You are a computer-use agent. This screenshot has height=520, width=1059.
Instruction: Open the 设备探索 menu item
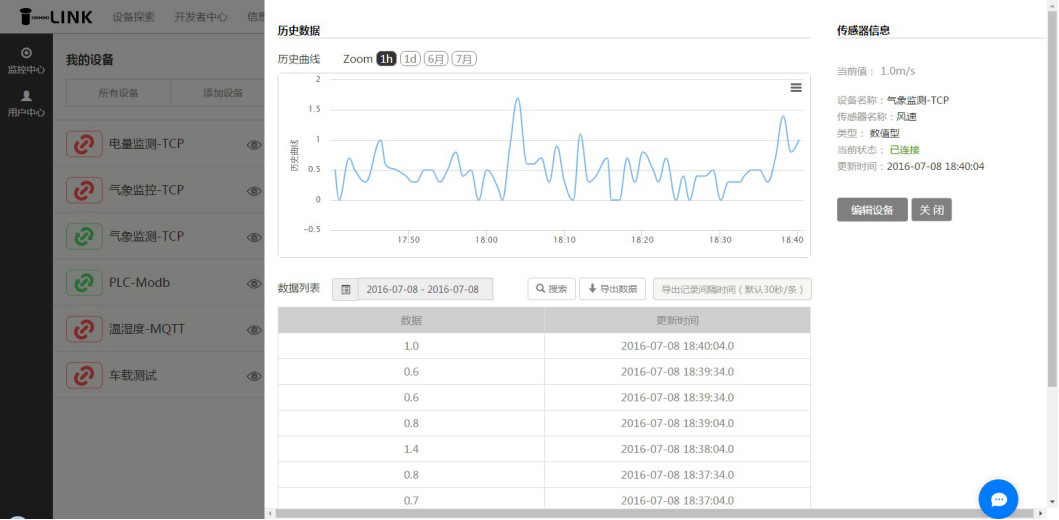point(133,17)
